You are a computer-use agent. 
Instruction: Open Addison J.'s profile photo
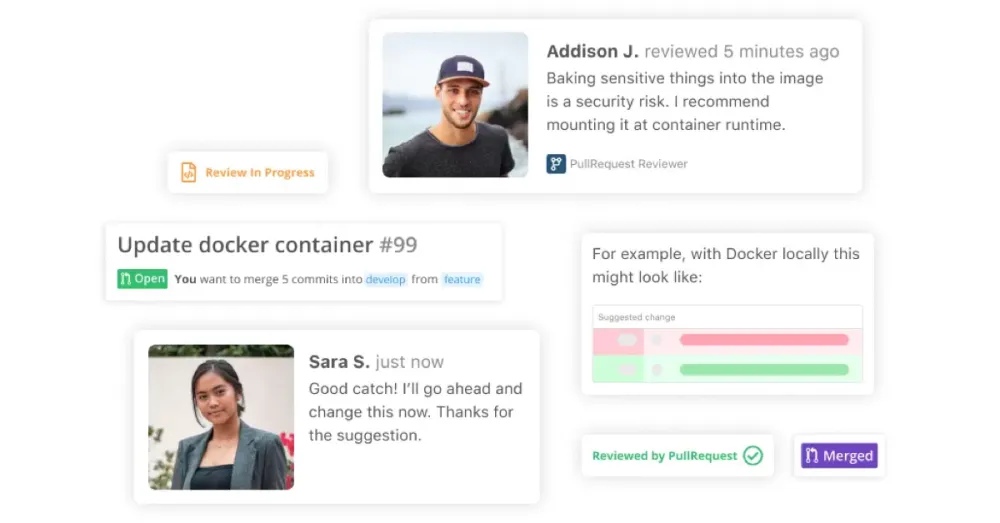455,105
